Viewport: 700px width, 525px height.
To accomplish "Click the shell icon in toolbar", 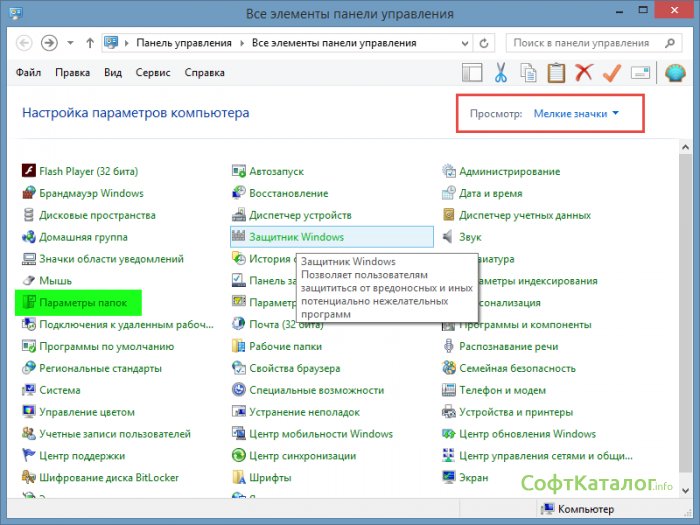I will [674, 73].
